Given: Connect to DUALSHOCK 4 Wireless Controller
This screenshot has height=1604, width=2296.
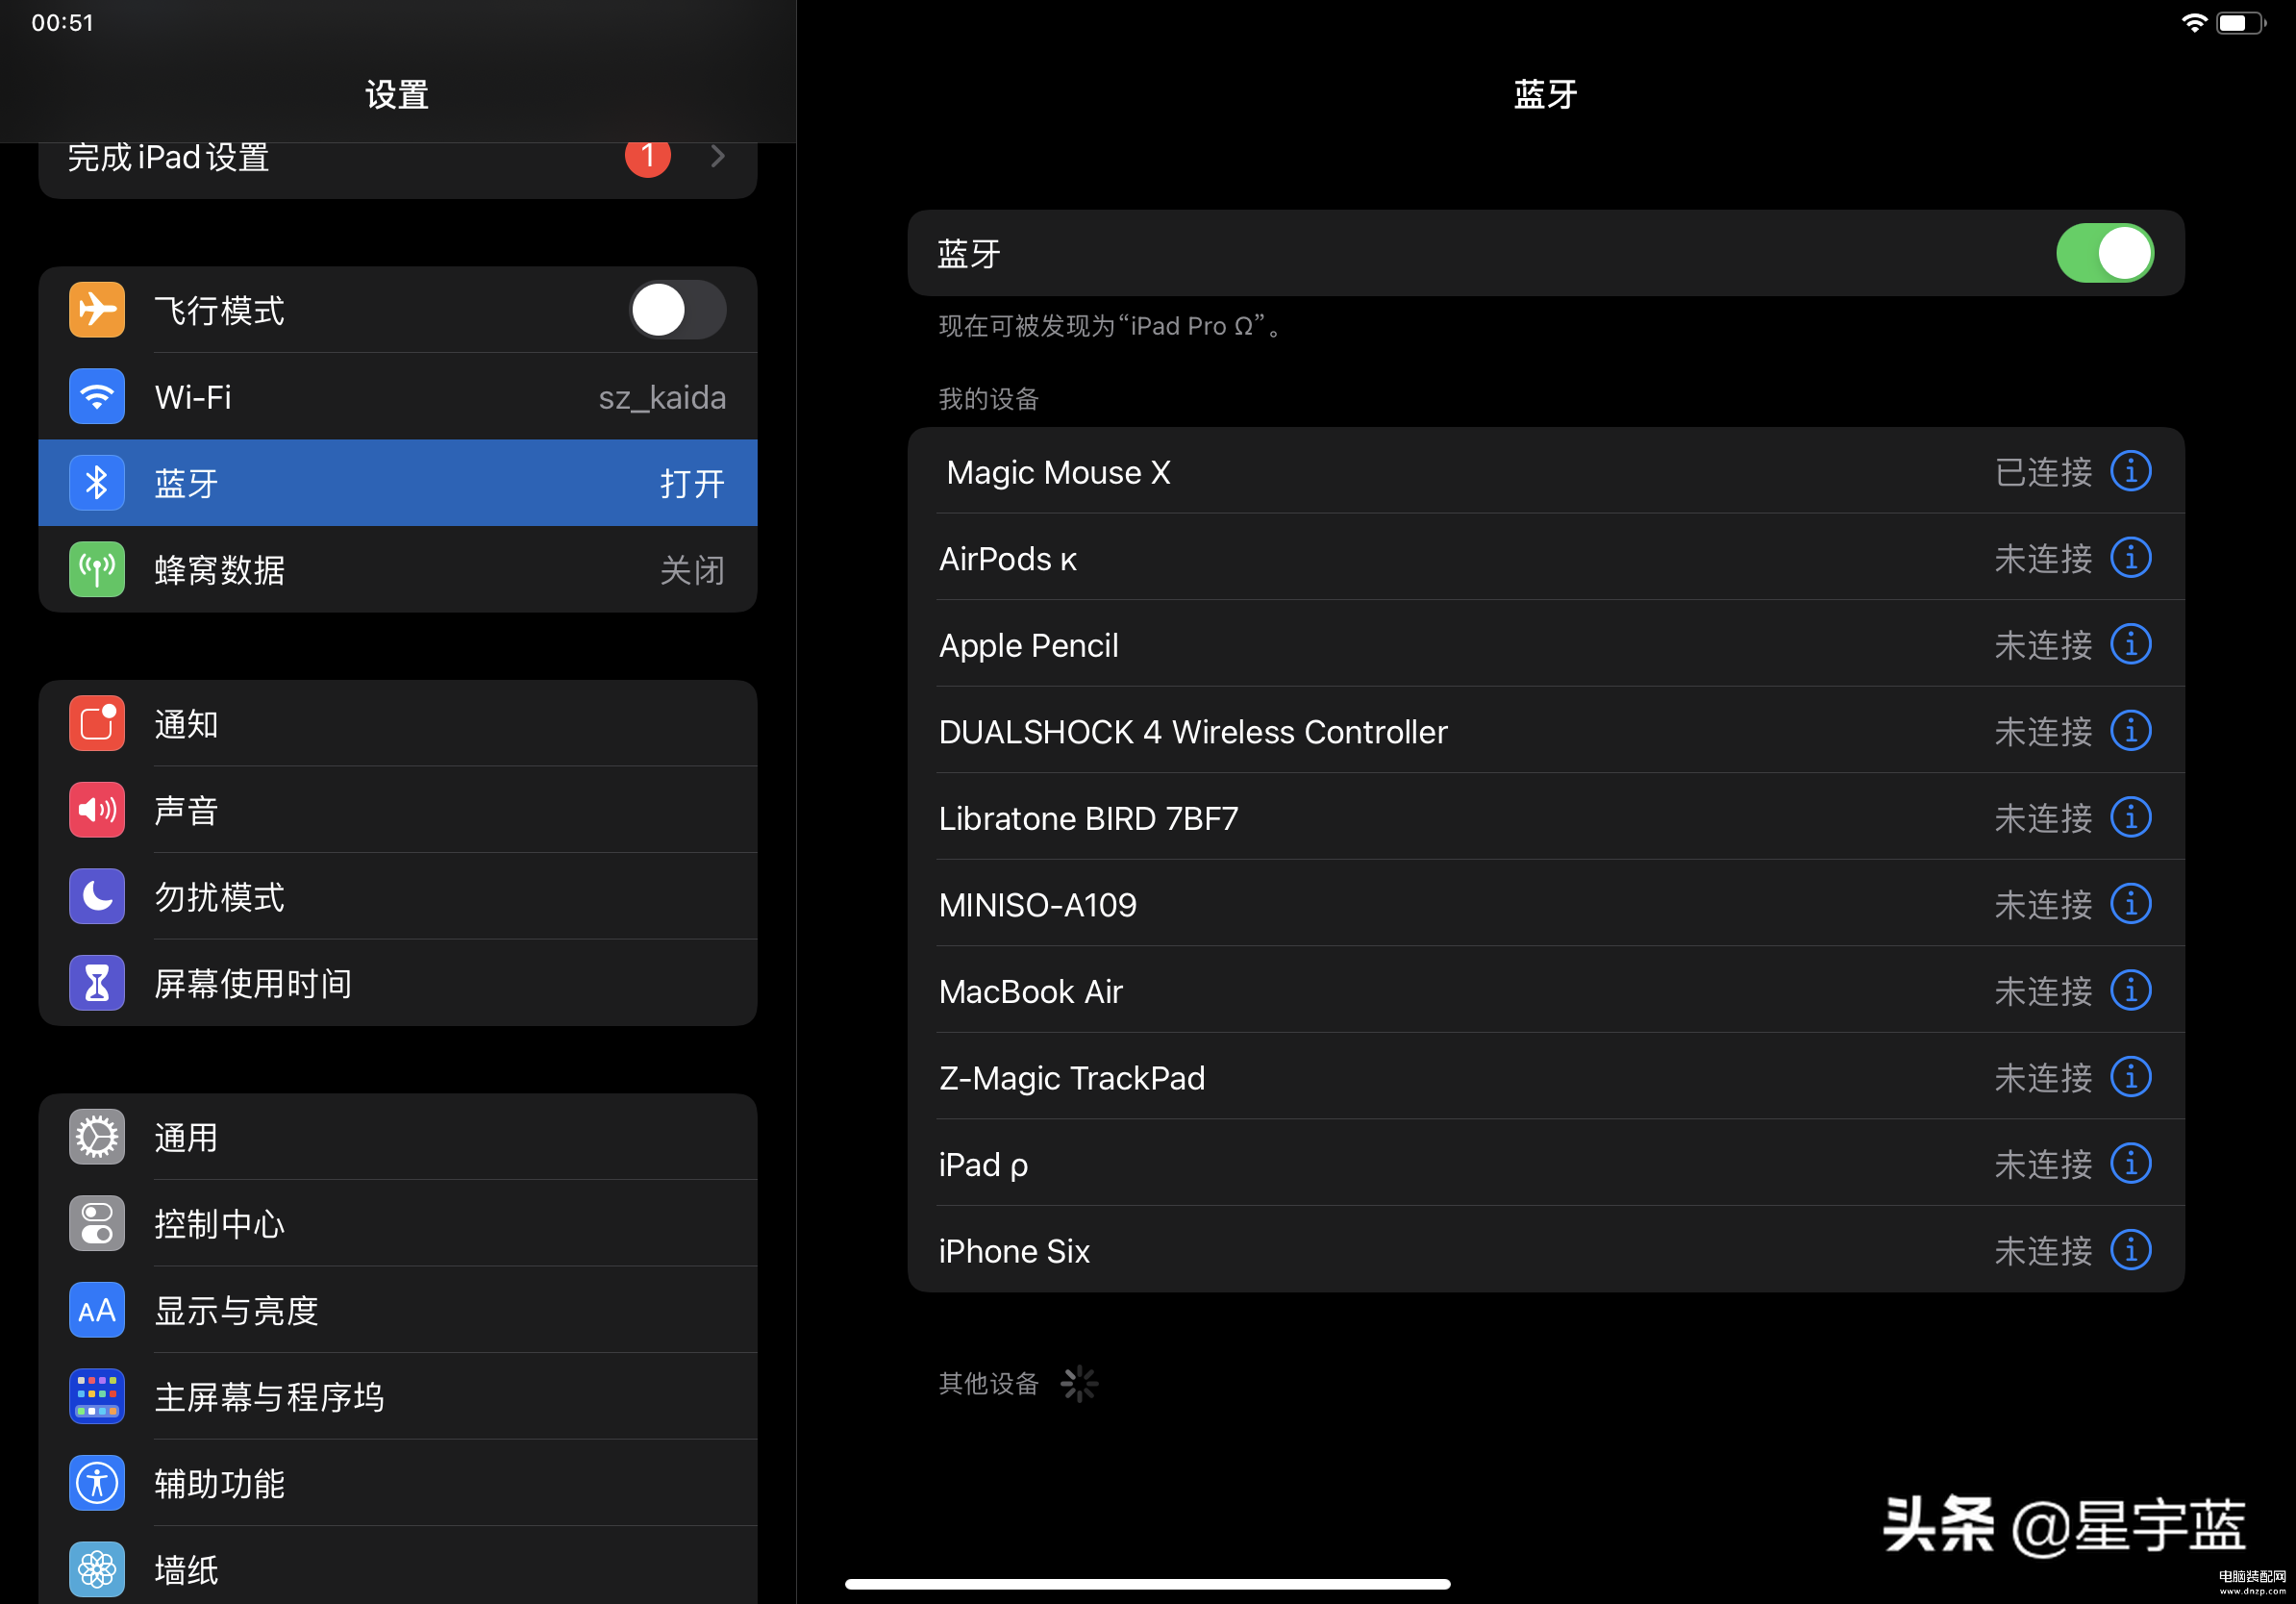Looking at the screenshot, I should point(1545,731).
